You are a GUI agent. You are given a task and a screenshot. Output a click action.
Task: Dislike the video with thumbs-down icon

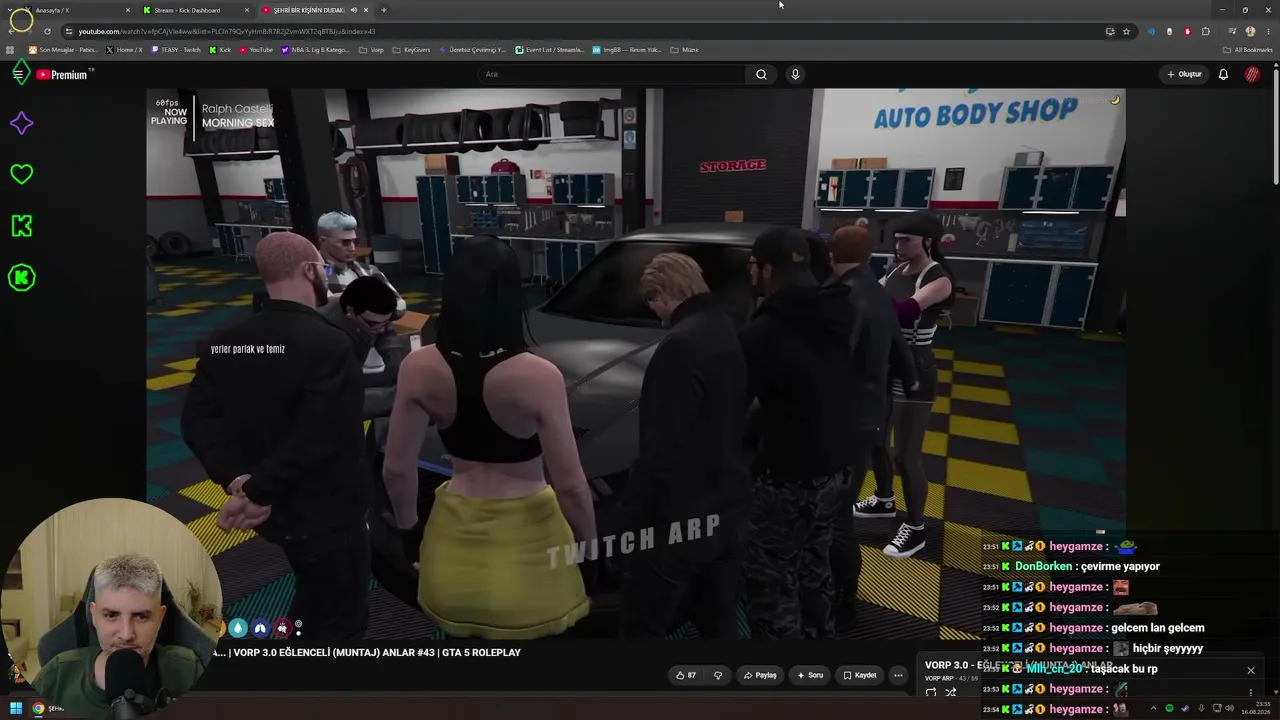(717, 675)
